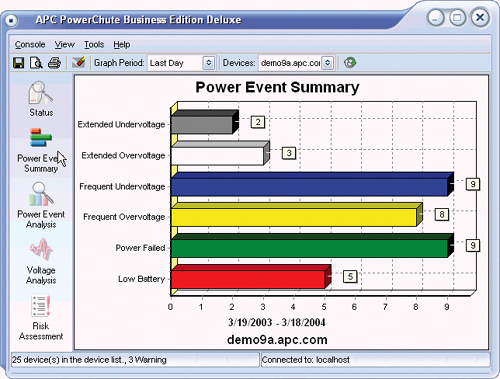This screenshot has height=379, width=500.
Task: Click the Print icon in toolbar
Action: point(54,63)
